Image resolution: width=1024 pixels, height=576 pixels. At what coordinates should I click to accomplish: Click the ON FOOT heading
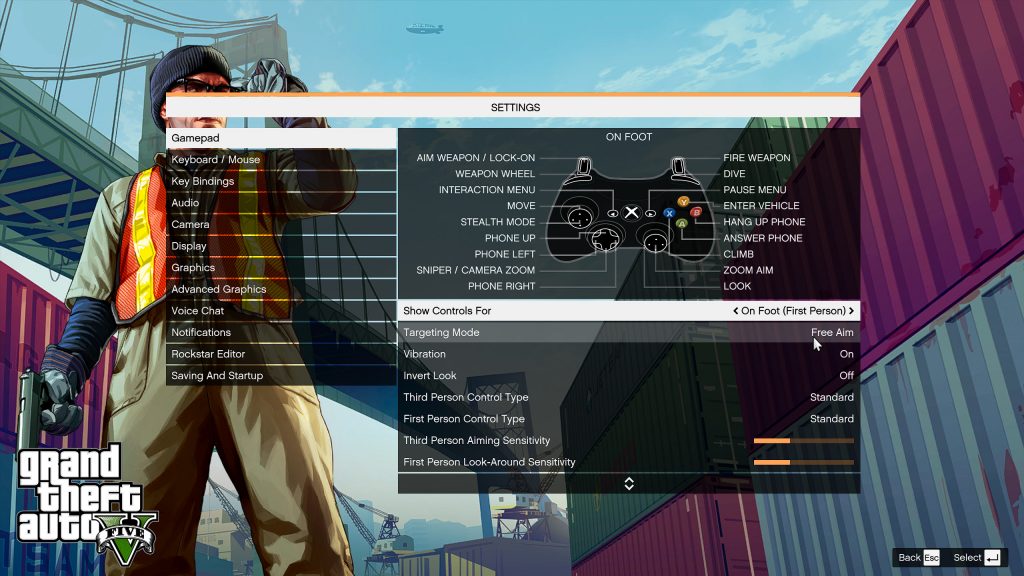(629, 137)
